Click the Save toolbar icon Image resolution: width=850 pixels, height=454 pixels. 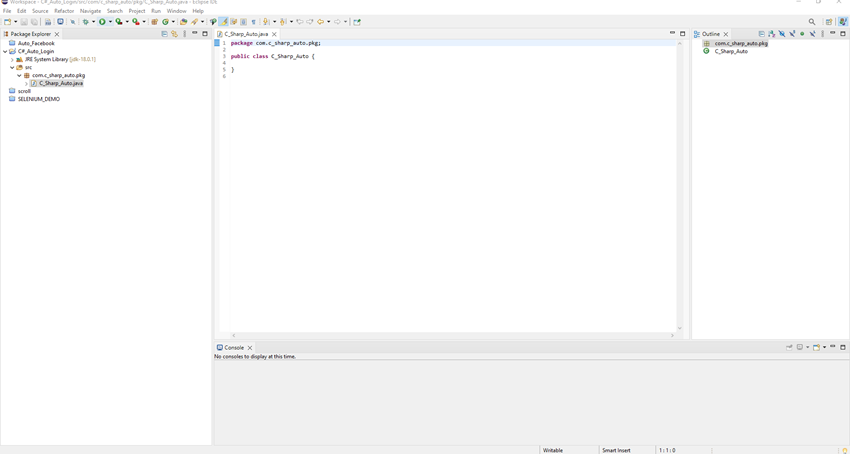24,22
